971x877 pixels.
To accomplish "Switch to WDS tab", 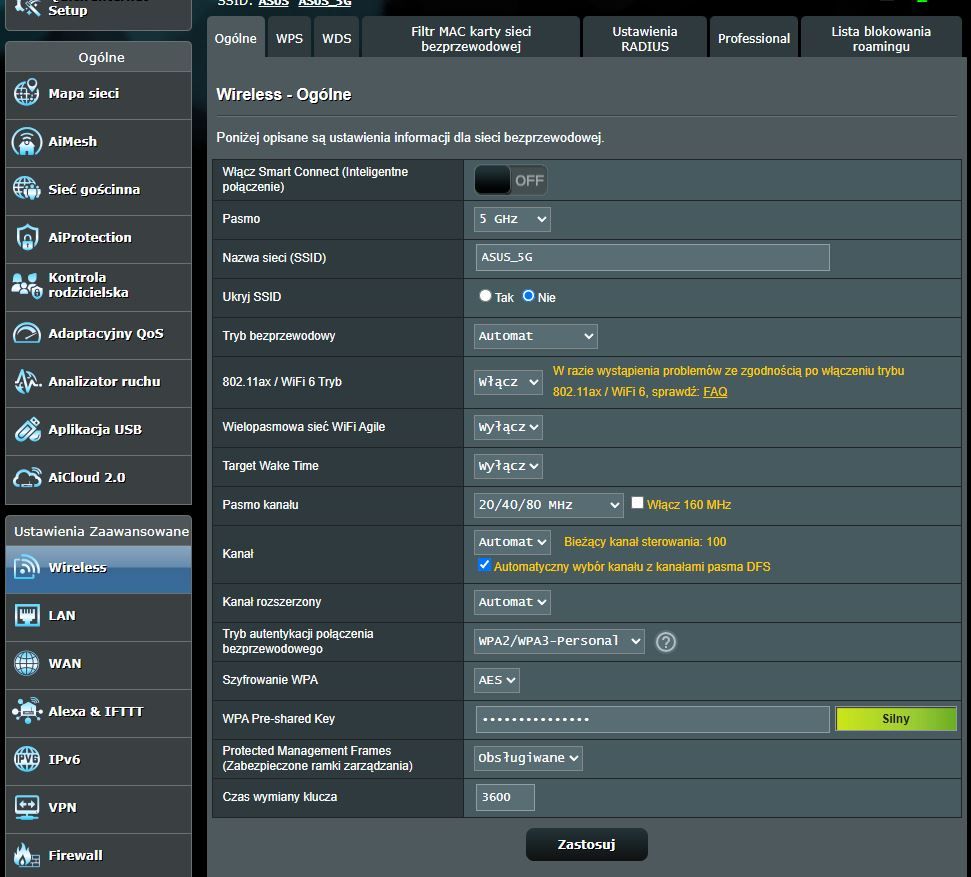I will coord(336,38).
